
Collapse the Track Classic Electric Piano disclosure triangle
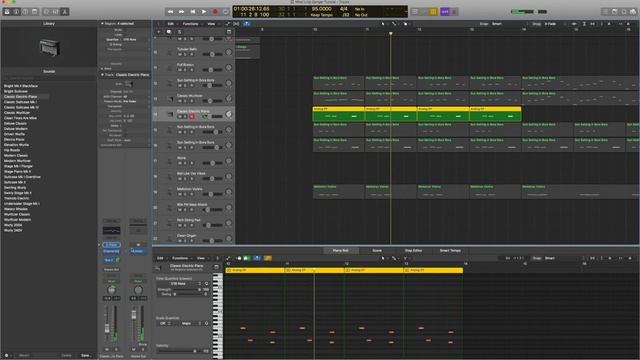pyautogui.click(x=102, y=75)
